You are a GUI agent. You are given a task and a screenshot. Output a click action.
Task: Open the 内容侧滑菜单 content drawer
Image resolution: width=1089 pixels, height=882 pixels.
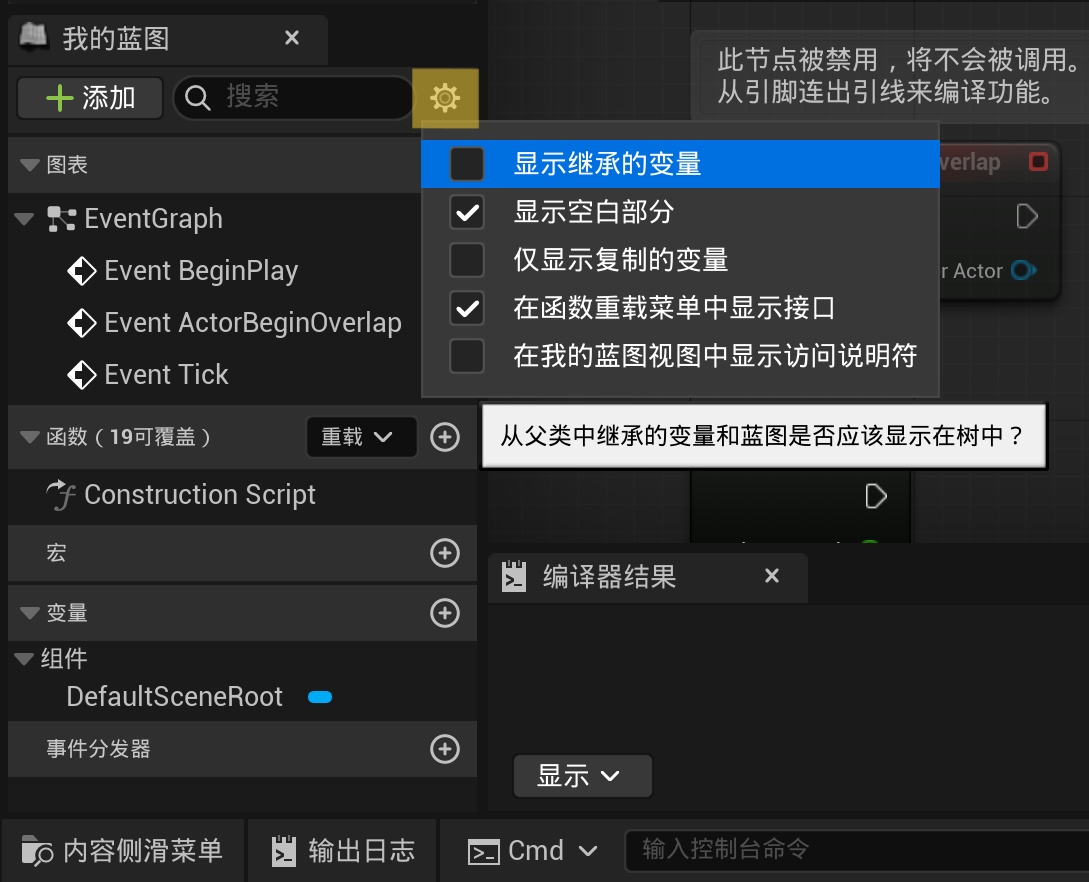123,851
